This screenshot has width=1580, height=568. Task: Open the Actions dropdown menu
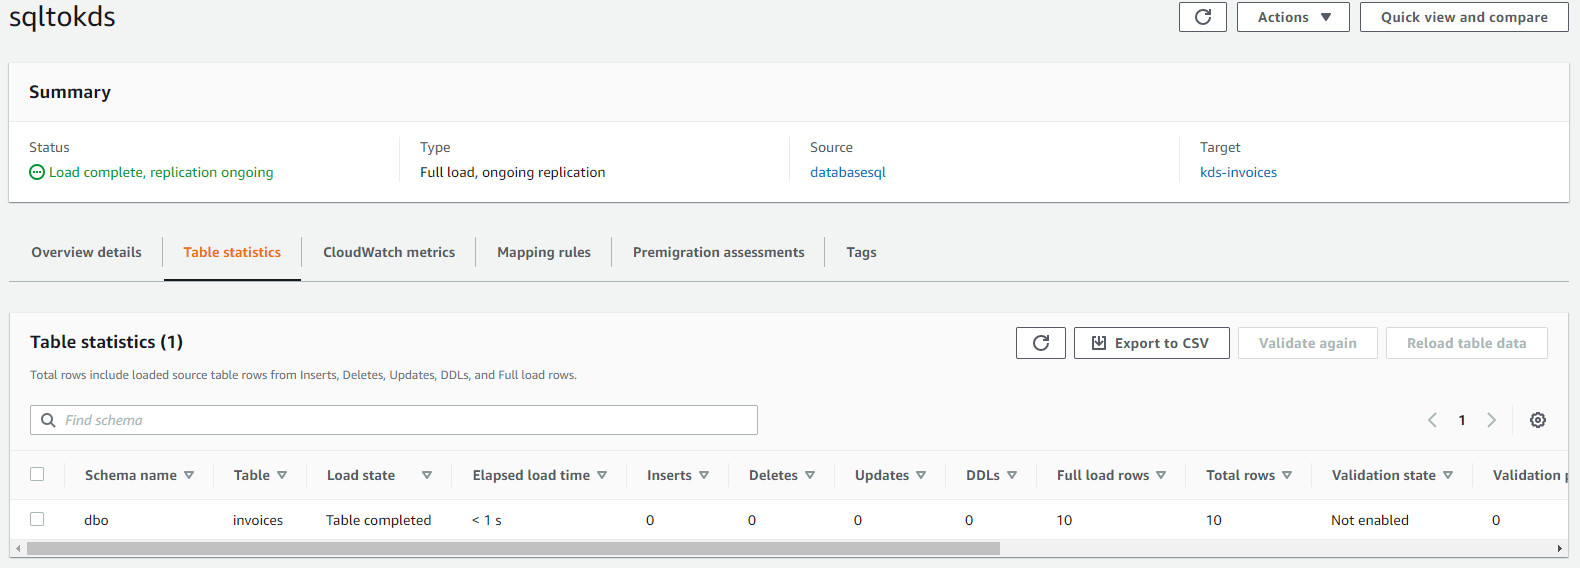point(1293,17)
